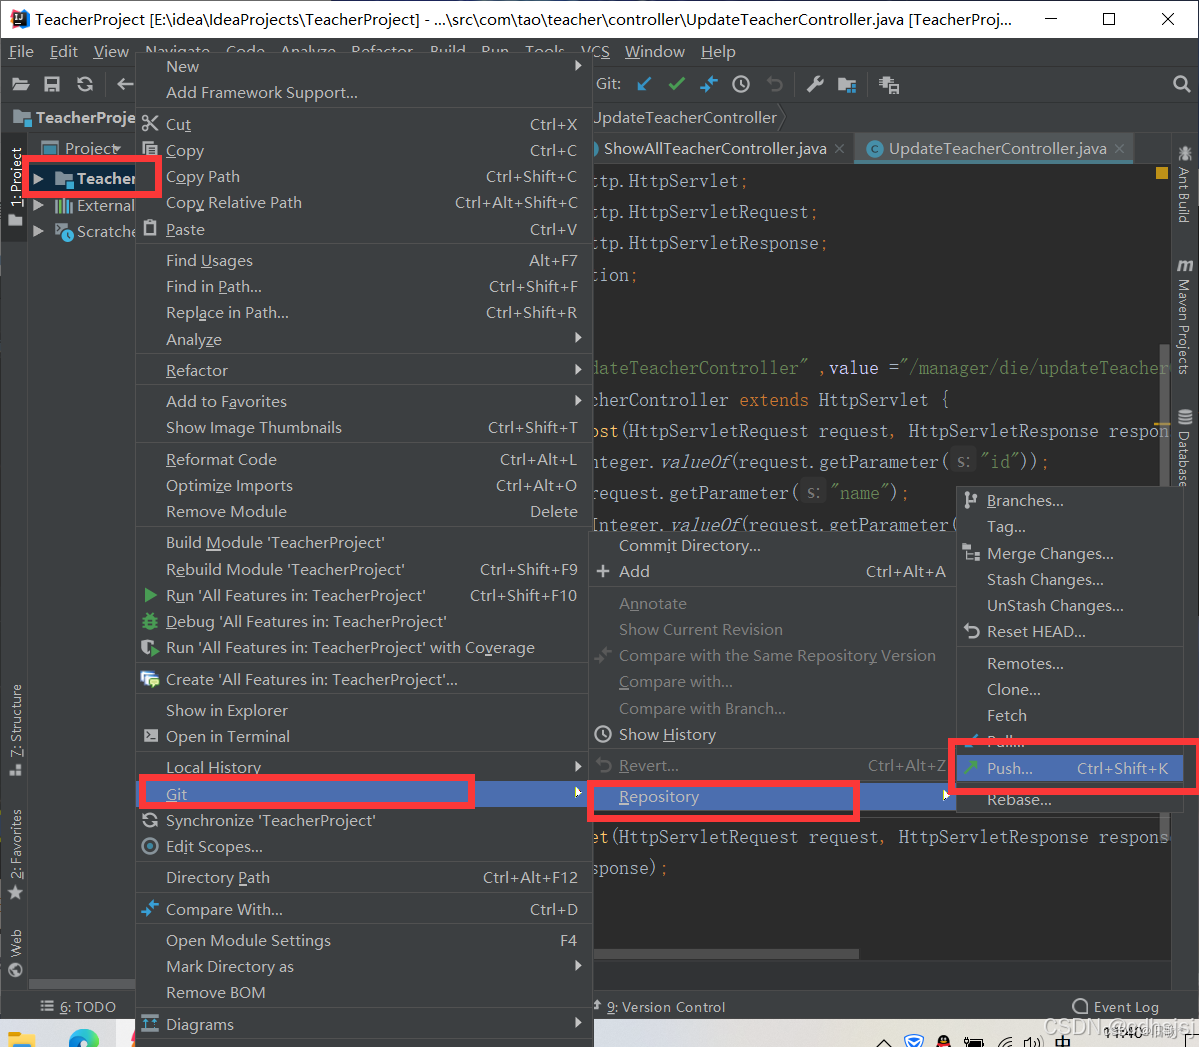
Task: Open the 1: Project tool window tab
Action: (15, 187)
